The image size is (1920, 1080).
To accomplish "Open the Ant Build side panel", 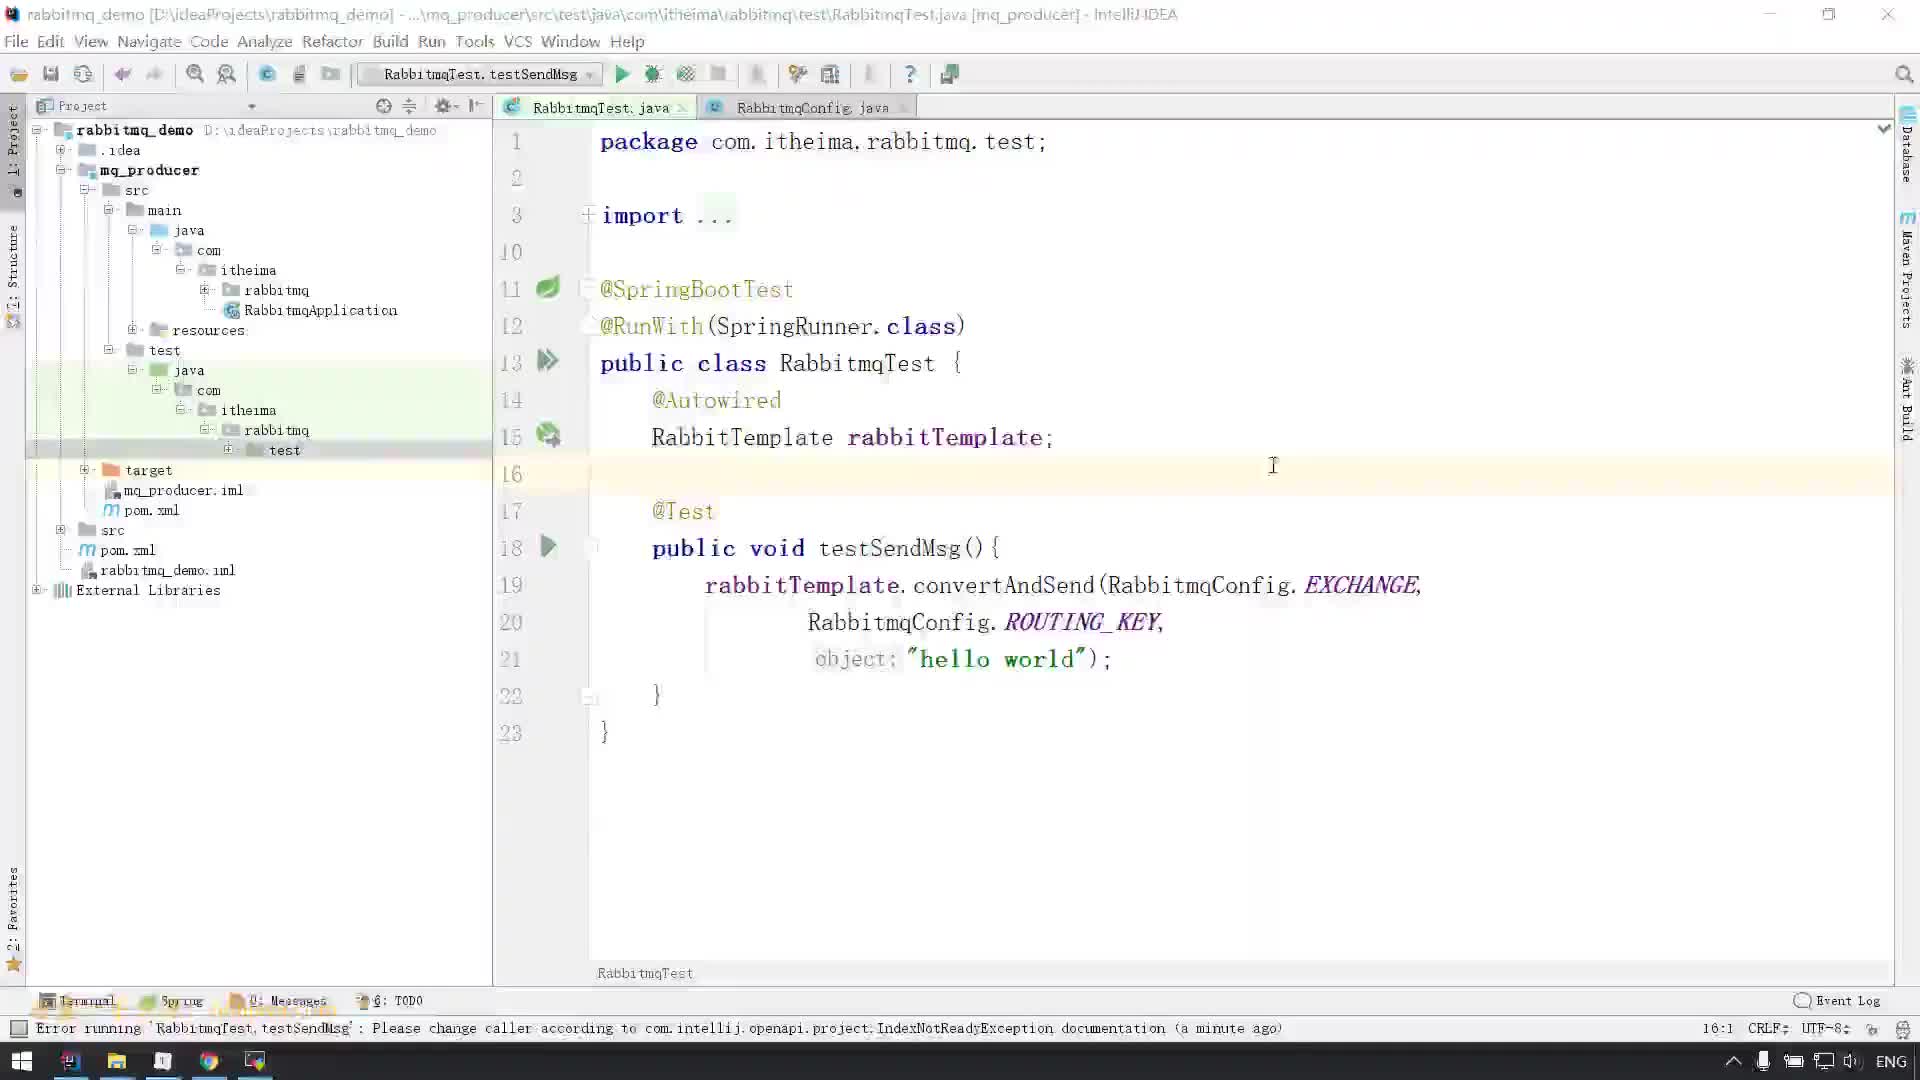I will pyautogui.click(x=1907, y=398).
